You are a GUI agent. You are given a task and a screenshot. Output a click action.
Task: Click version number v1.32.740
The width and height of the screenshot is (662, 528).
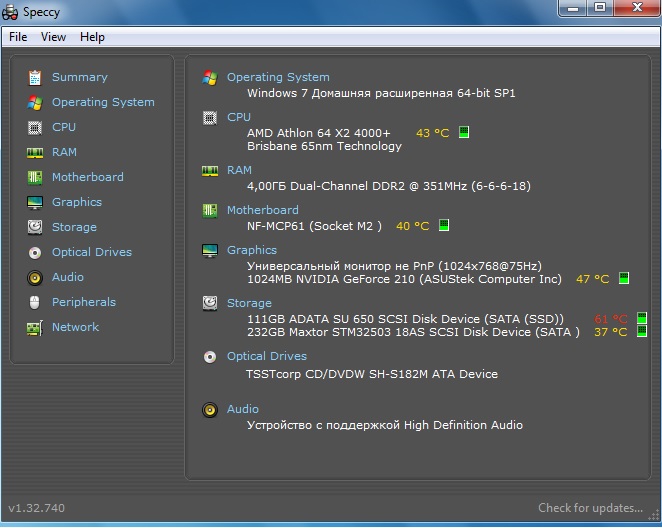coord(37,508)
